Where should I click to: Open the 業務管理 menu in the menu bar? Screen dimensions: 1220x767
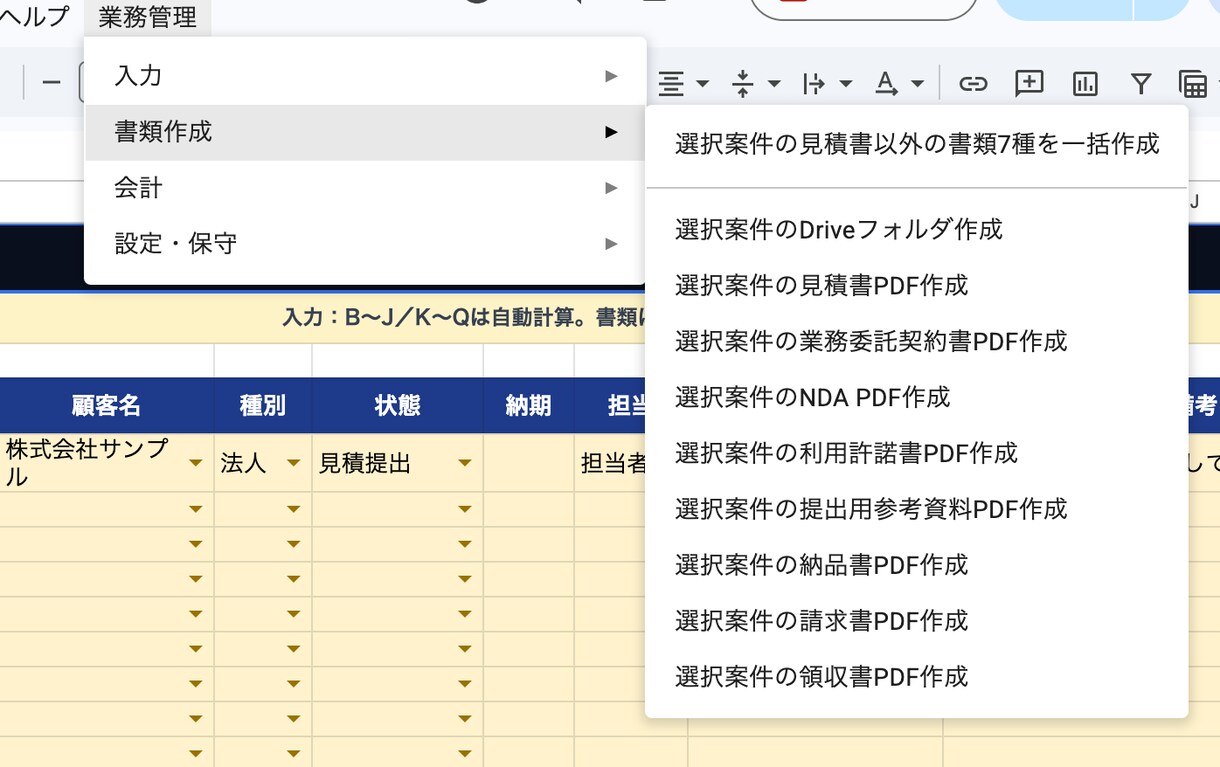pyautogui.click(x=148, y=17)
